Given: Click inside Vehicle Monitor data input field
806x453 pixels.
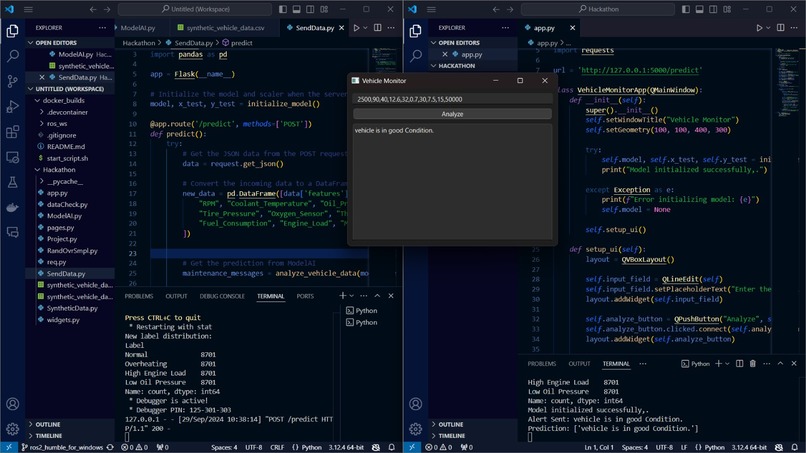Looking at the screenshot, I should (x=452, y=99).
